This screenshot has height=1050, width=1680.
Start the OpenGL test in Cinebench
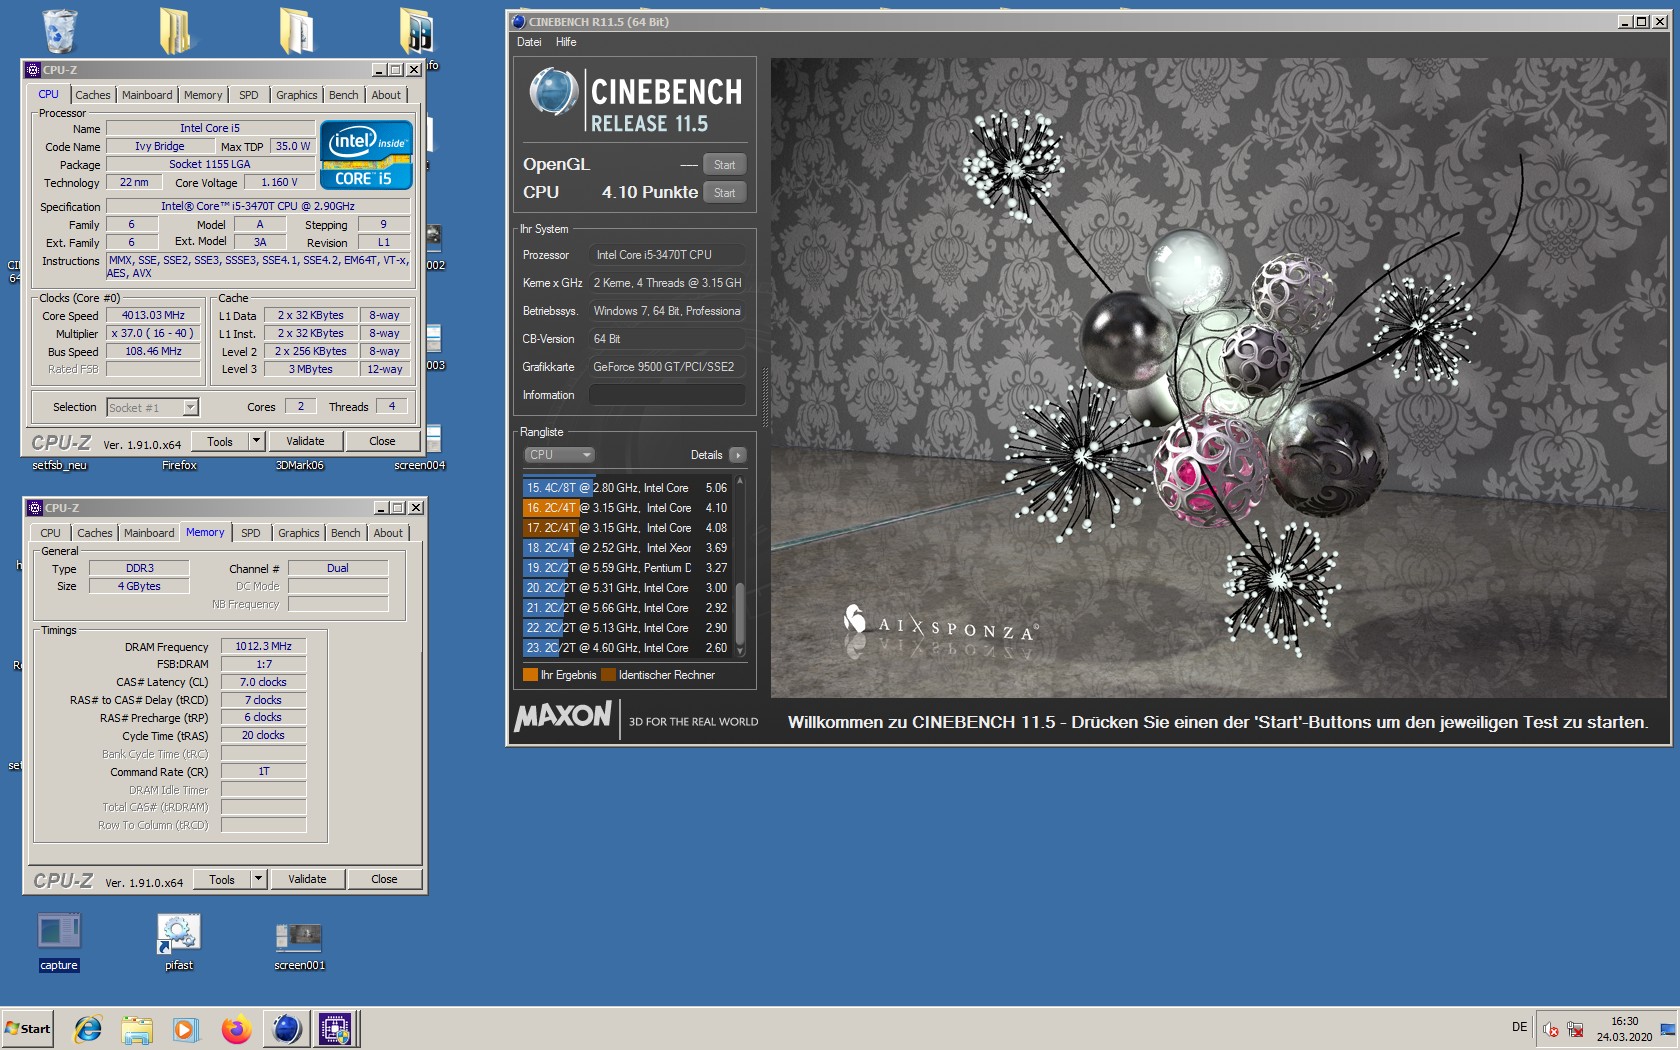tap(725, 165)
